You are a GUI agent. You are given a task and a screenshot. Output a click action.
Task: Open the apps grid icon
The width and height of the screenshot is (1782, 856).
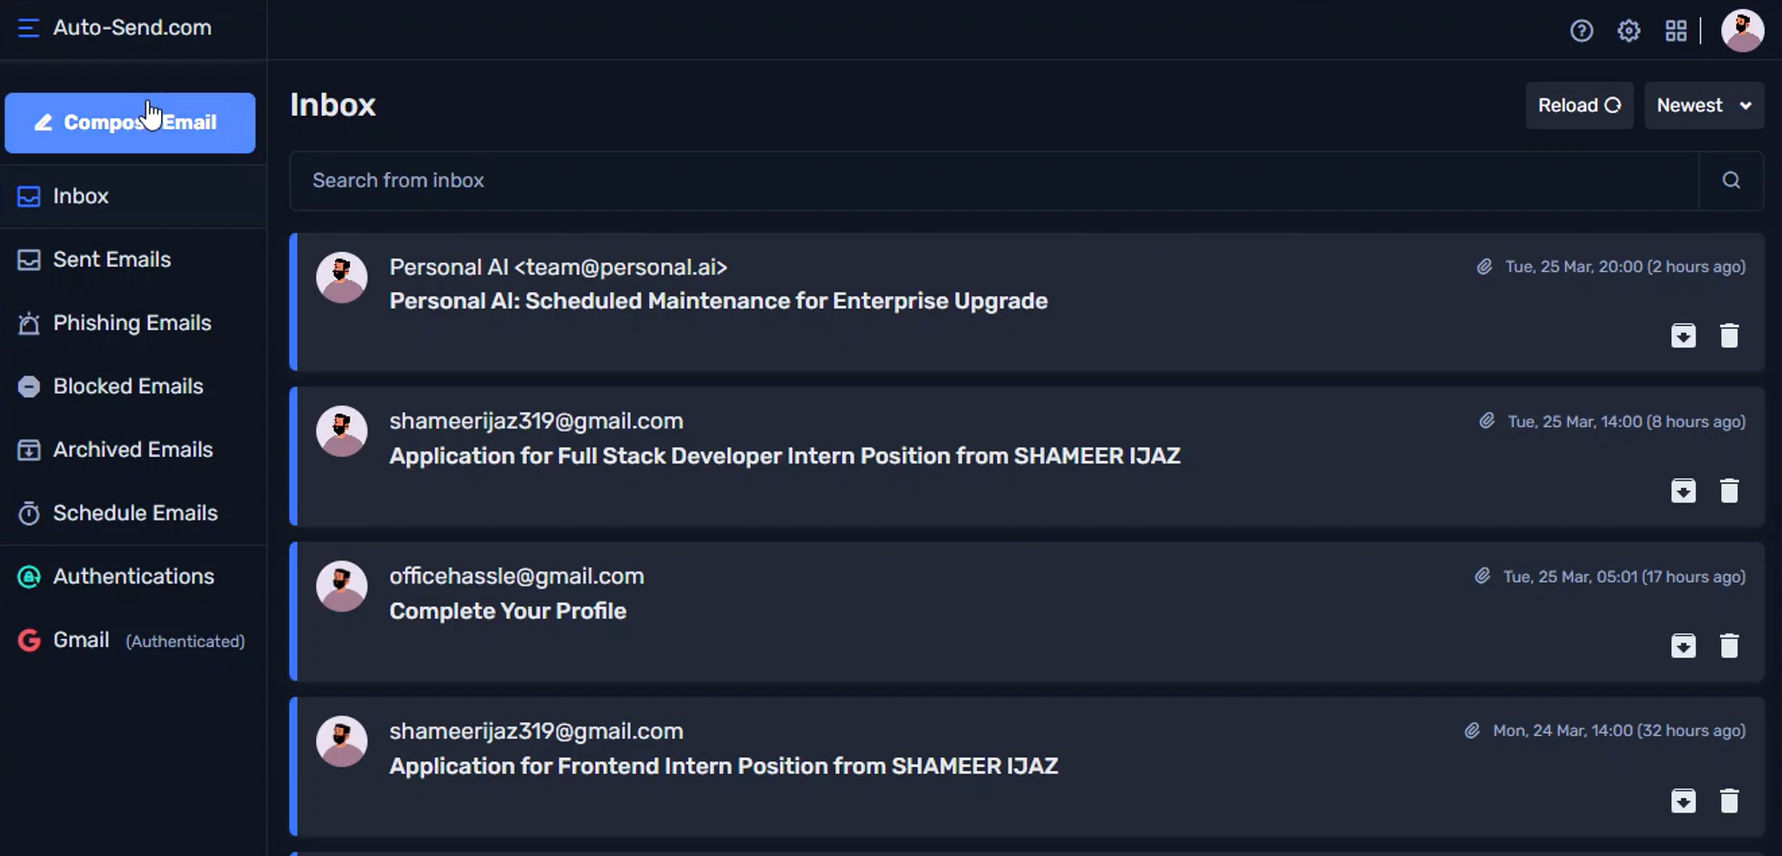pos(1676,31)
